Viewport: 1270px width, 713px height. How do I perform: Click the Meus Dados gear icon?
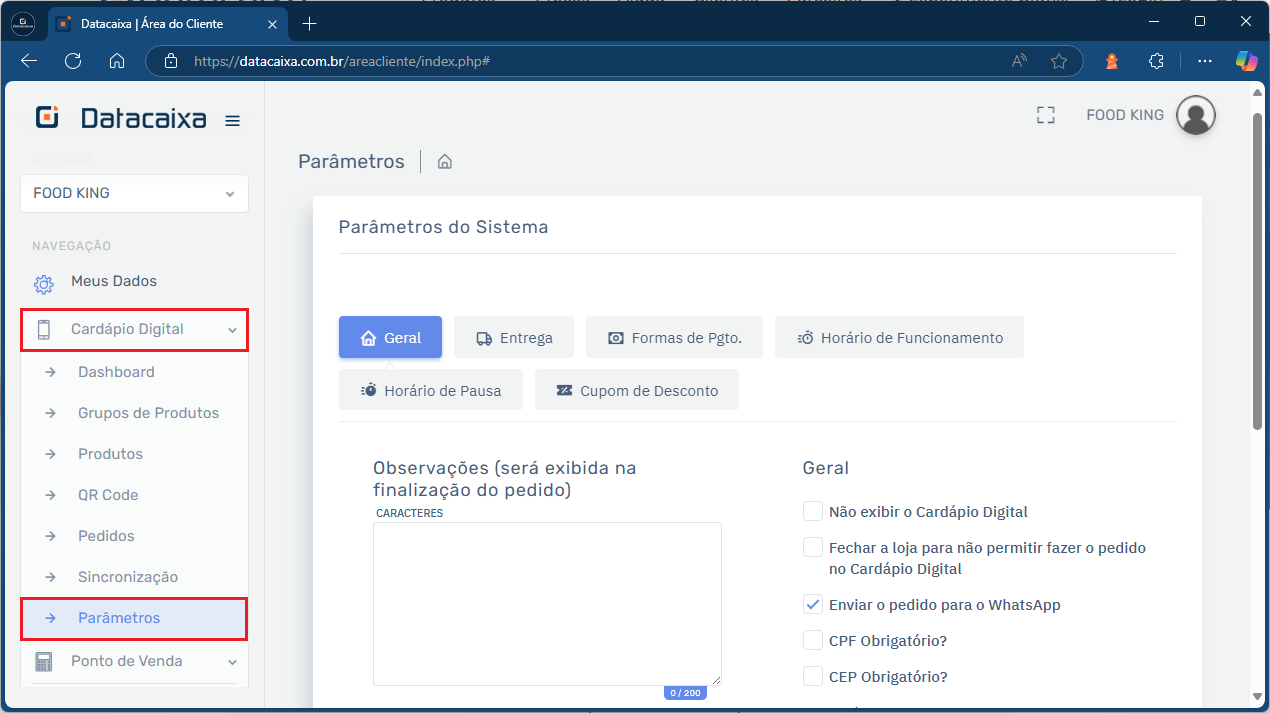43,284
